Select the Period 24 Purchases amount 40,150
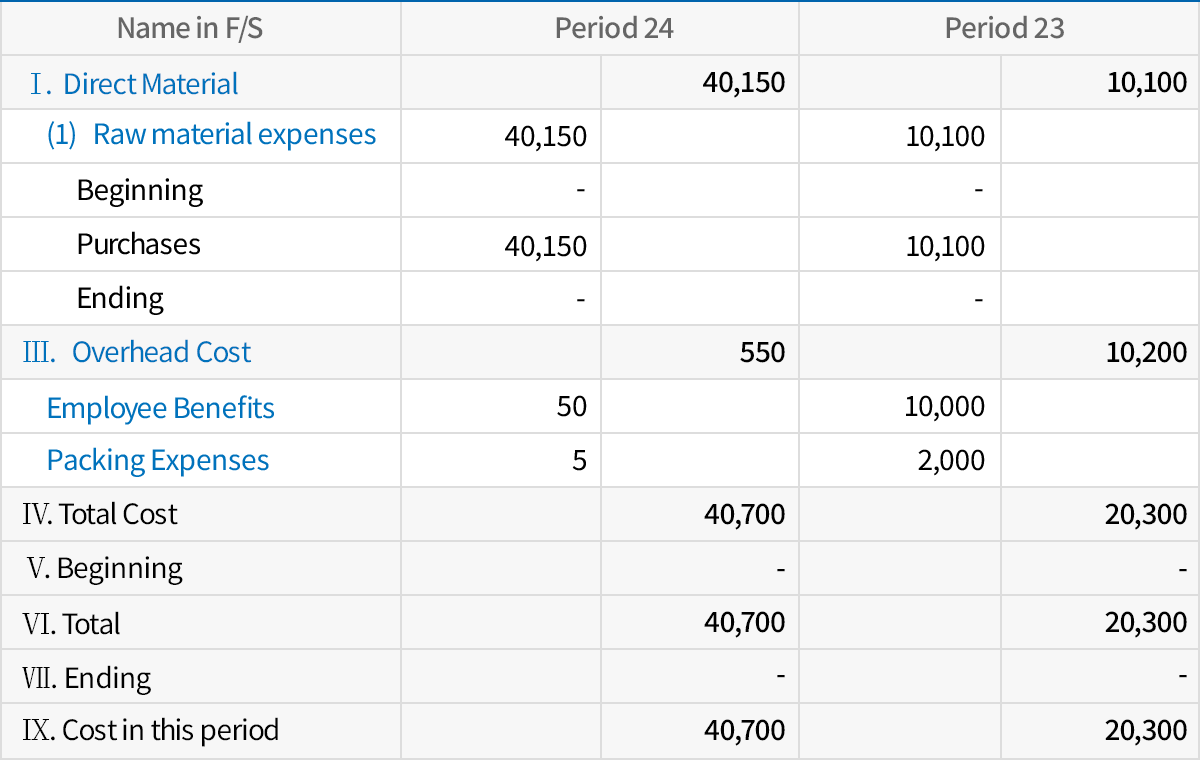This screenshot has height=760, width=1200. (x=546, y=246)
